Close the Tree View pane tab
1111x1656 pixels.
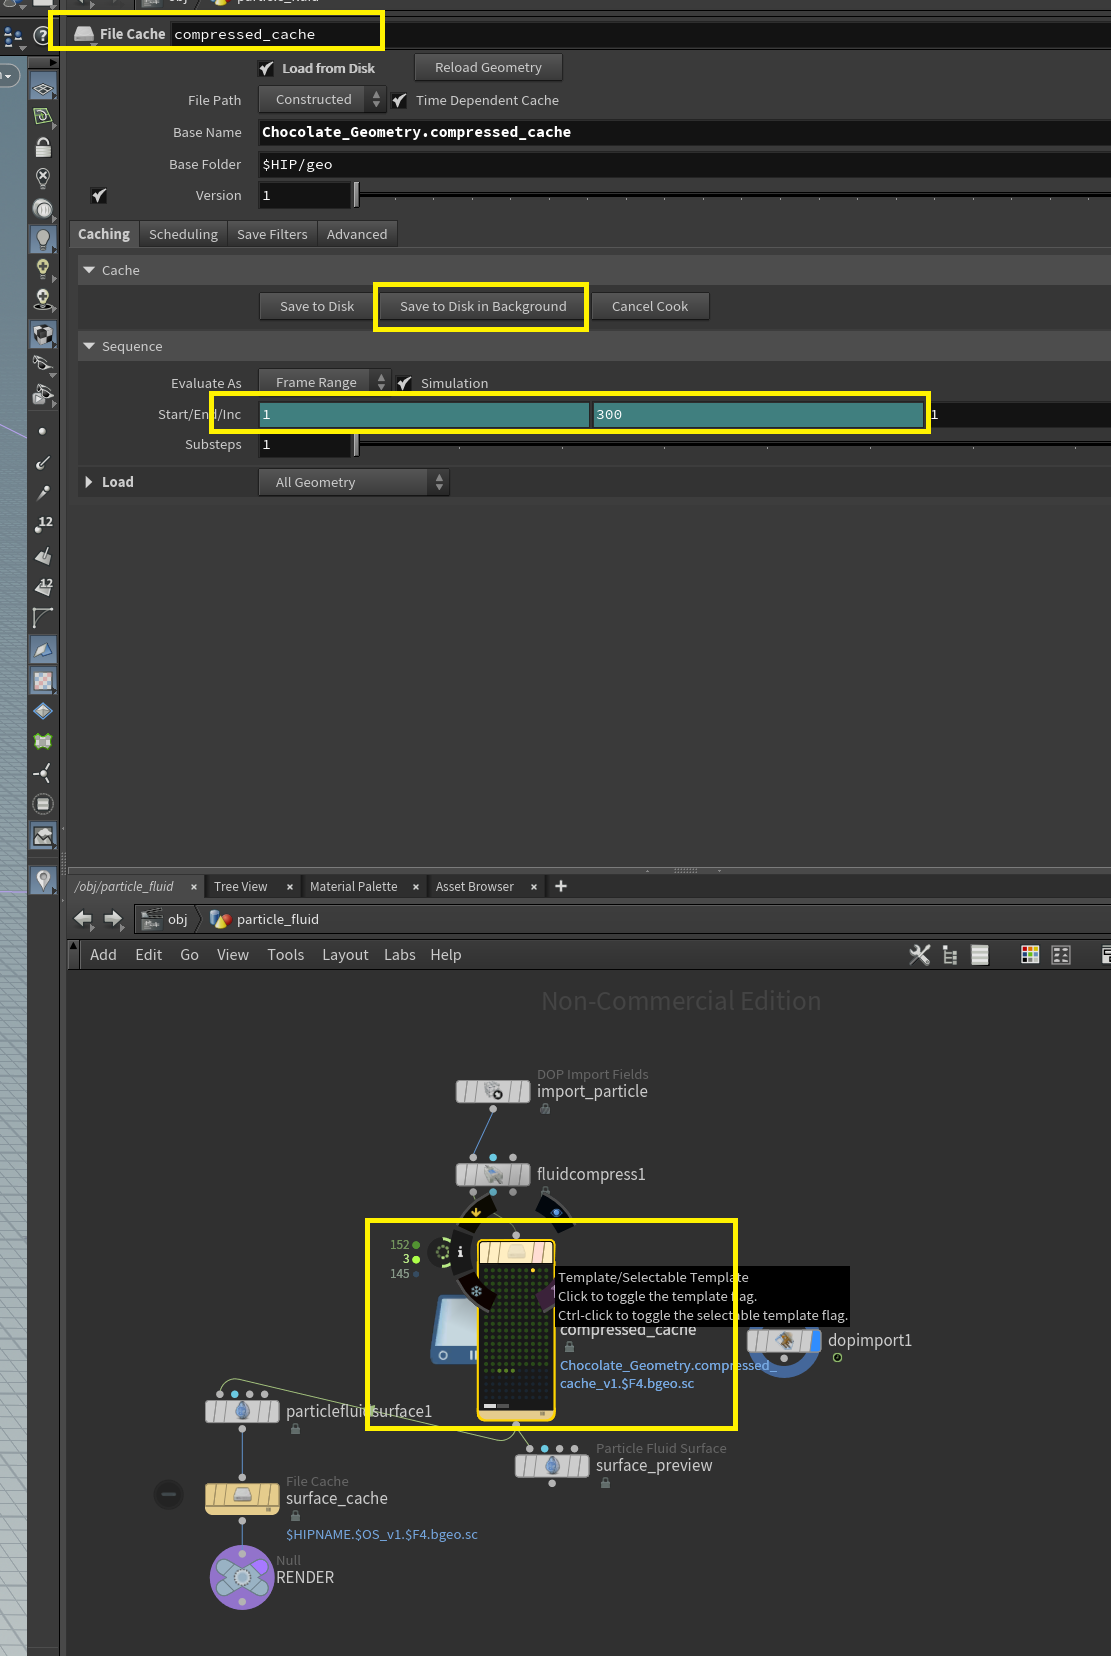click(290, 887)
